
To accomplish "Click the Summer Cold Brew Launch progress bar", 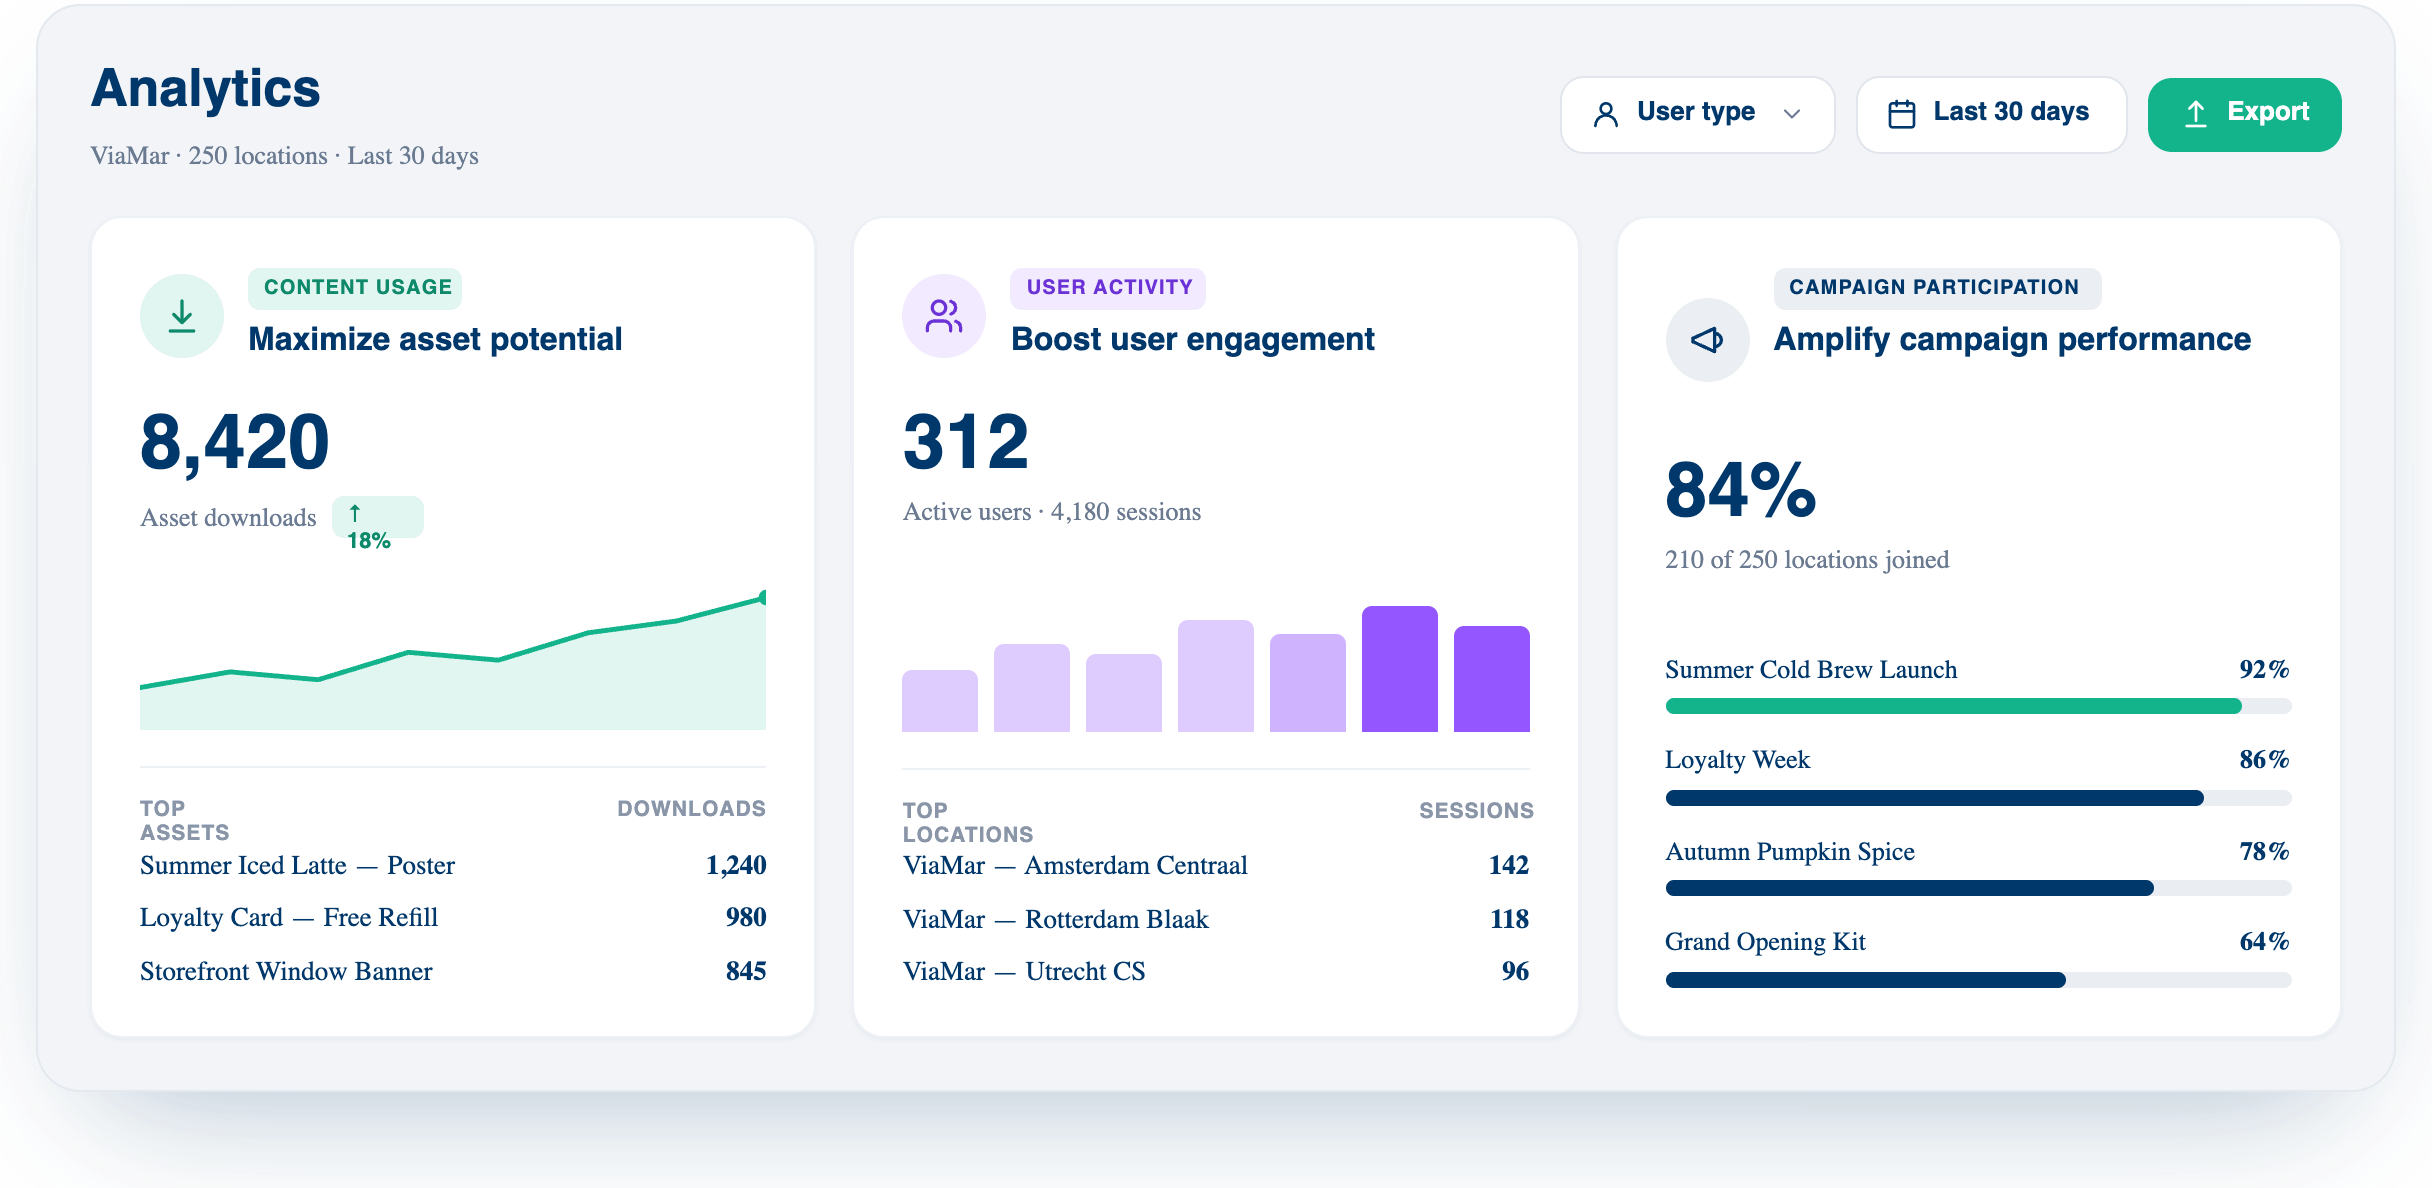I will (x=1978, y=706).
